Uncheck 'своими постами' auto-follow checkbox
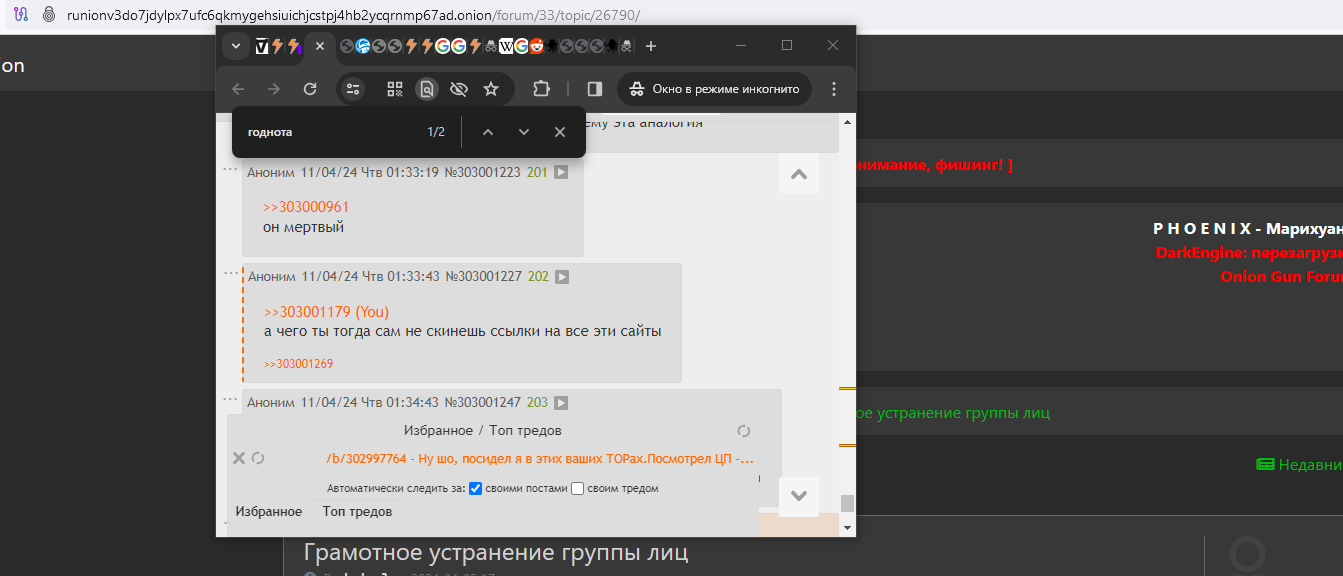 (476, 488)
